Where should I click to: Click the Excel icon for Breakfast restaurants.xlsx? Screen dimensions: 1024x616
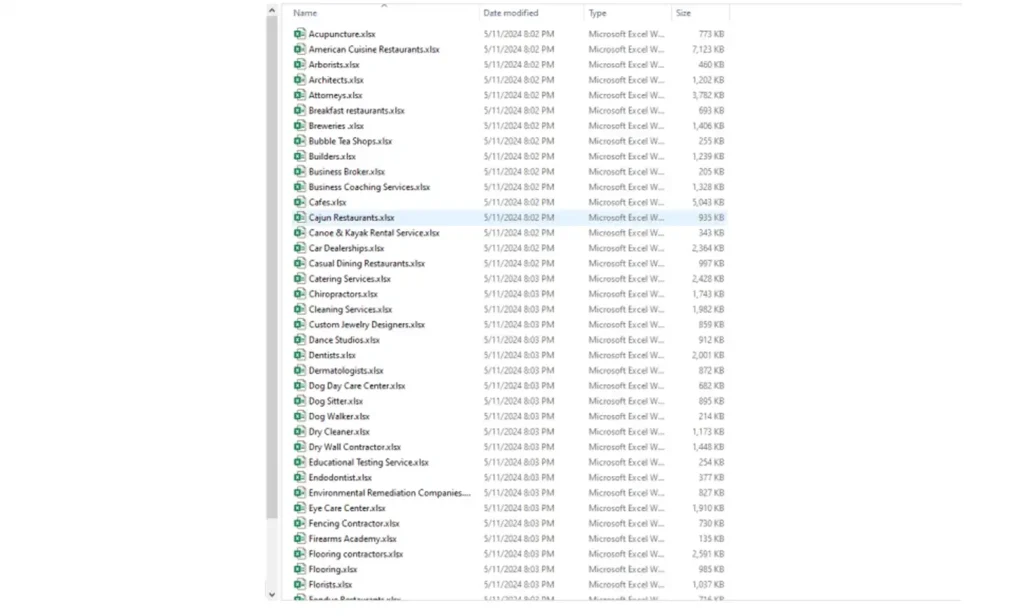tap(299, 110)
